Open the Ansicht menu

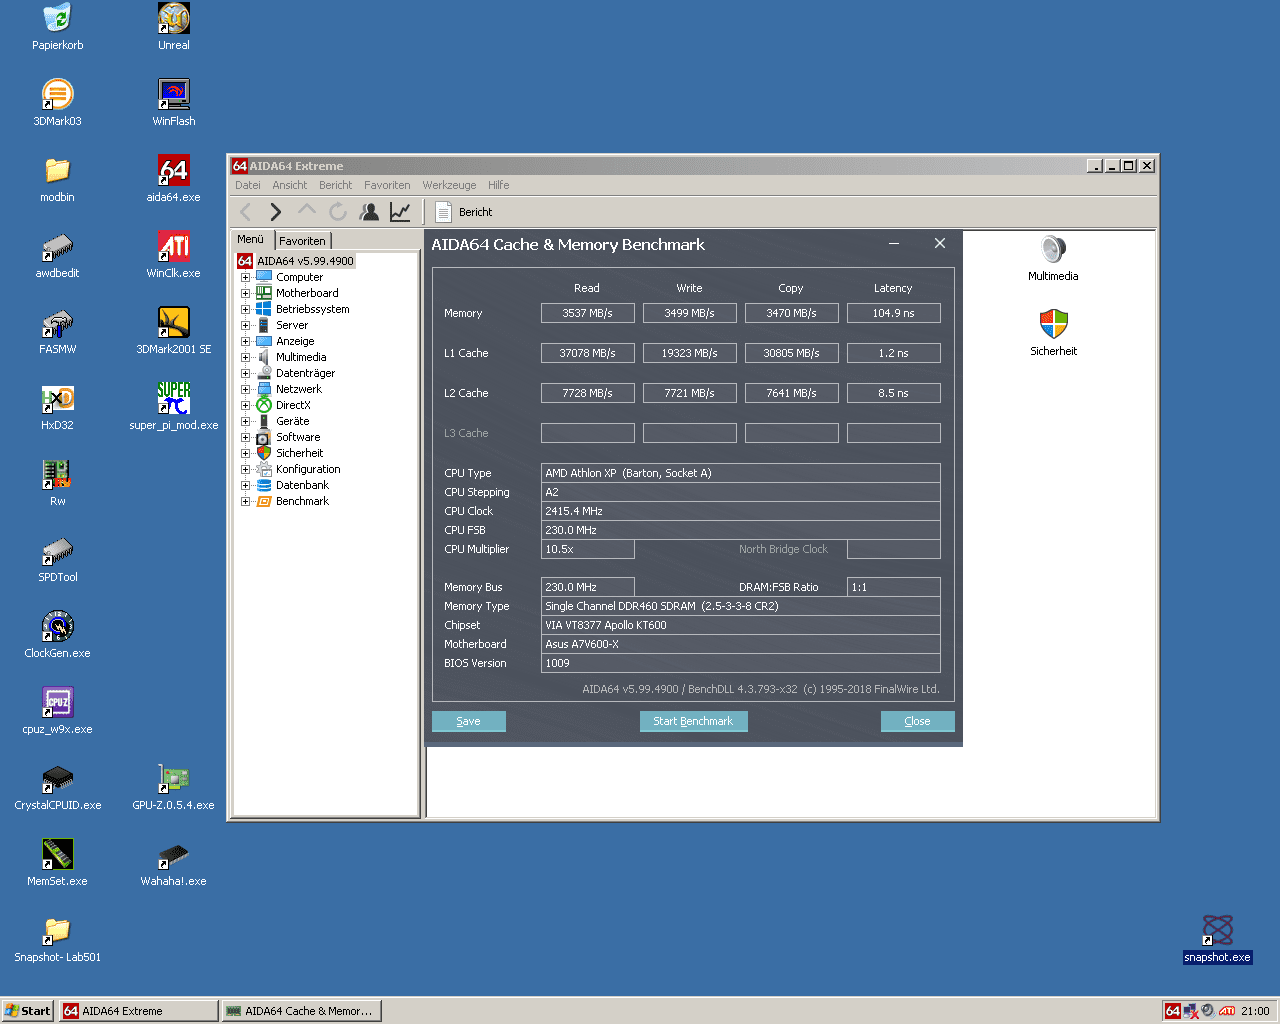[x=290, y=185]
